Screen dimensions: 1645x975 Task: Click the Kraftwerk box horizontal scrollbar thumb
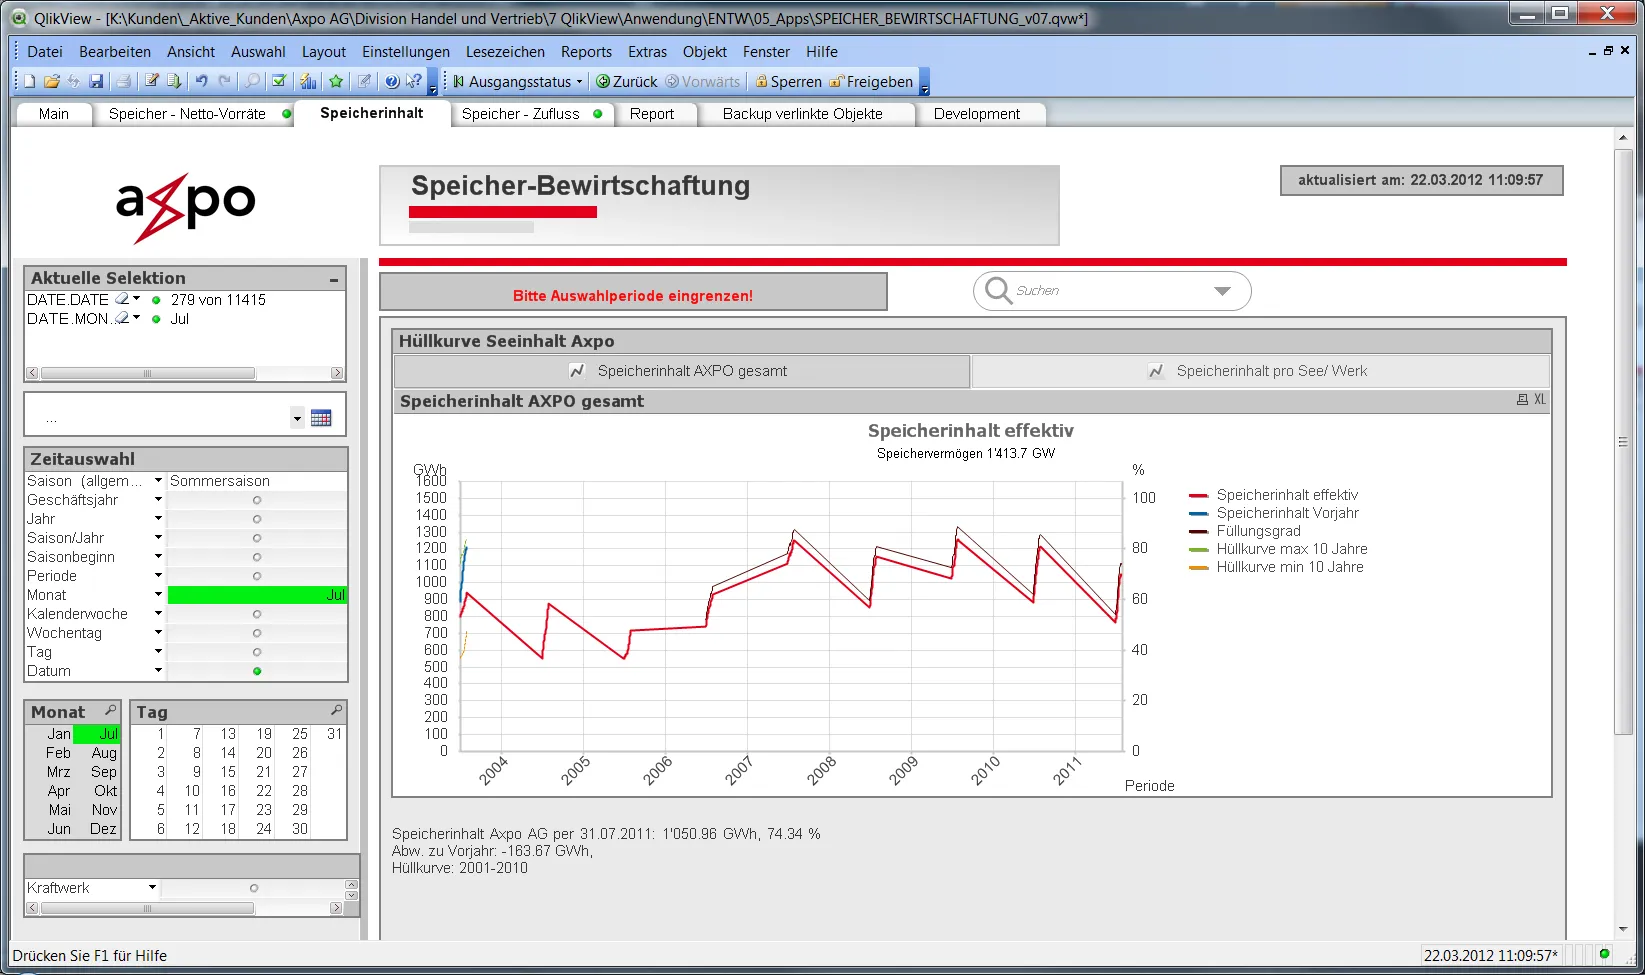pyautogui.click(x=147, y=908)
